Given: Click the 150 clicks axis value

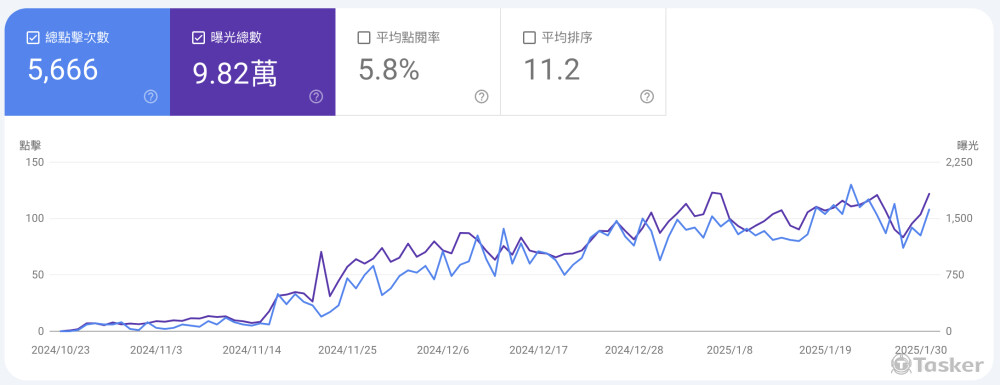Looking at the screenshot, I should coord(35,162).
